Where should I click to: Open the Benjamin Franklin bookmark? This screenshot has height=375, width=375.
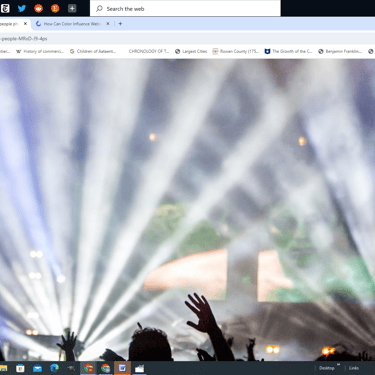(340, 51)
